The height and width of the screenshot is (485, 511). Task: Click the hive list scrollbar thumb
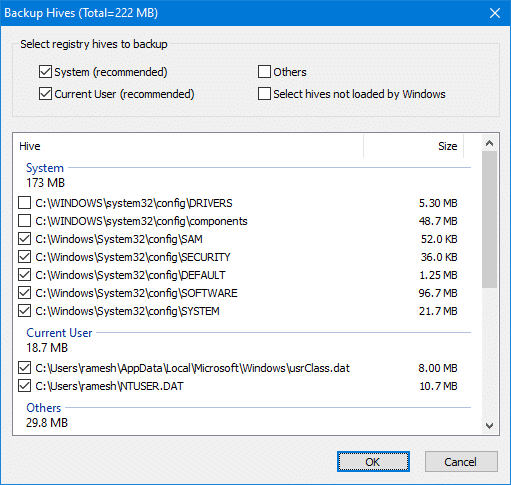[489, 219]
